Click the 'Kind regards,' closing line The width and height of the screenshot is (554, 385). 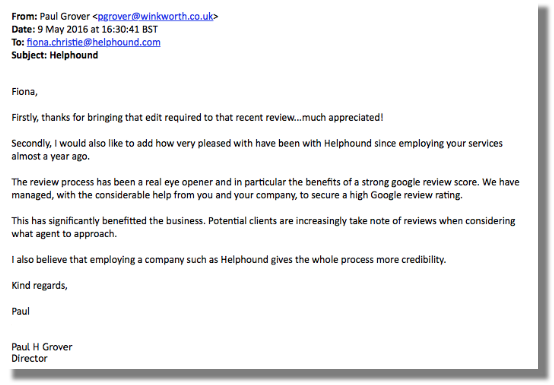click(x=39, y=285)
